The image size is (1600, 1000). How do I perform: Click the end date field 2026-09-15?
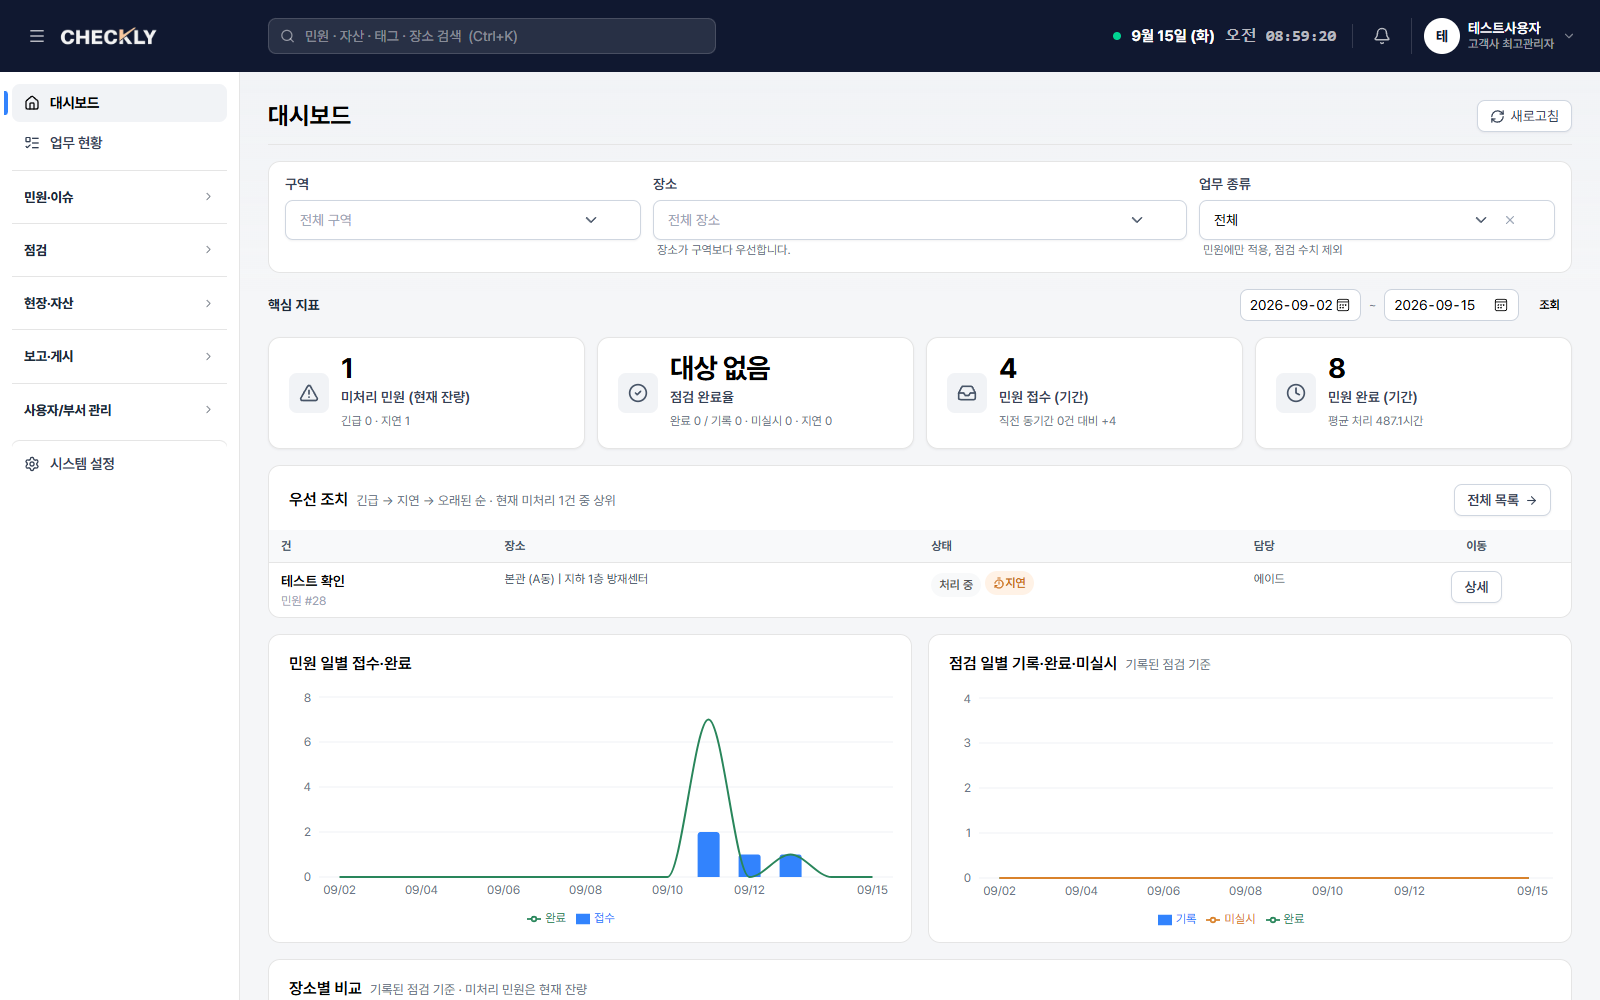click(1451, 305)
